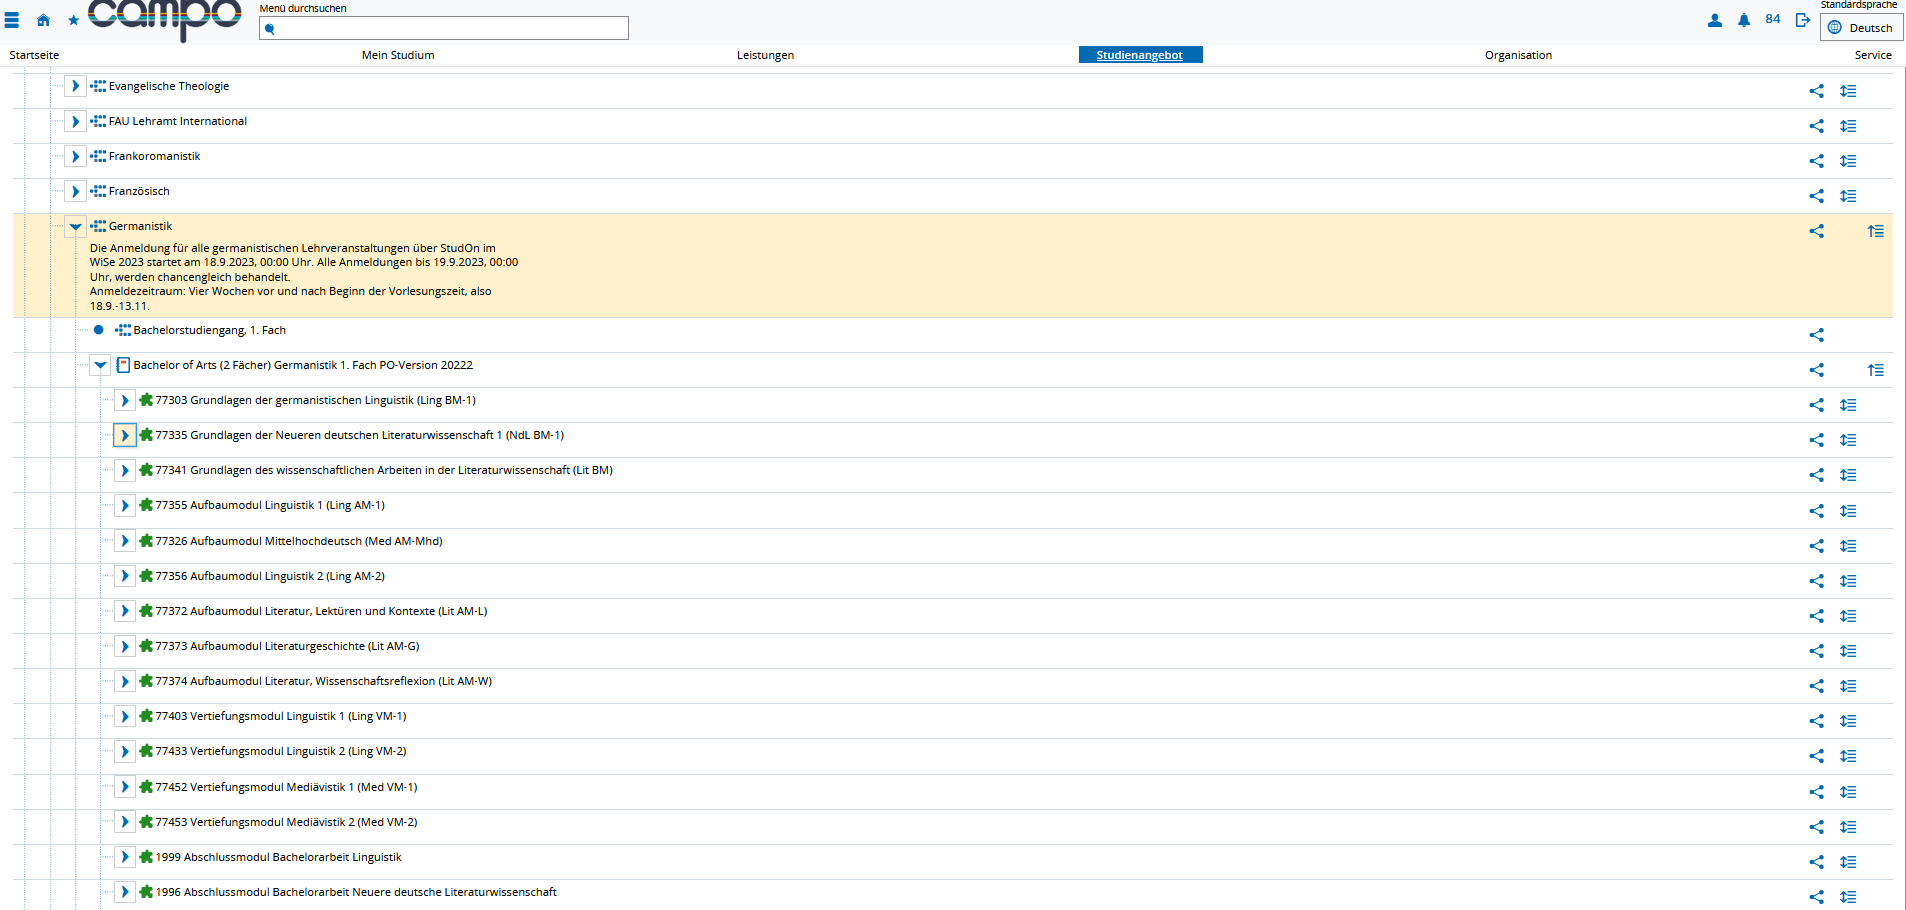Click share icon for Evangelische Theologie

pos(1817,91)
